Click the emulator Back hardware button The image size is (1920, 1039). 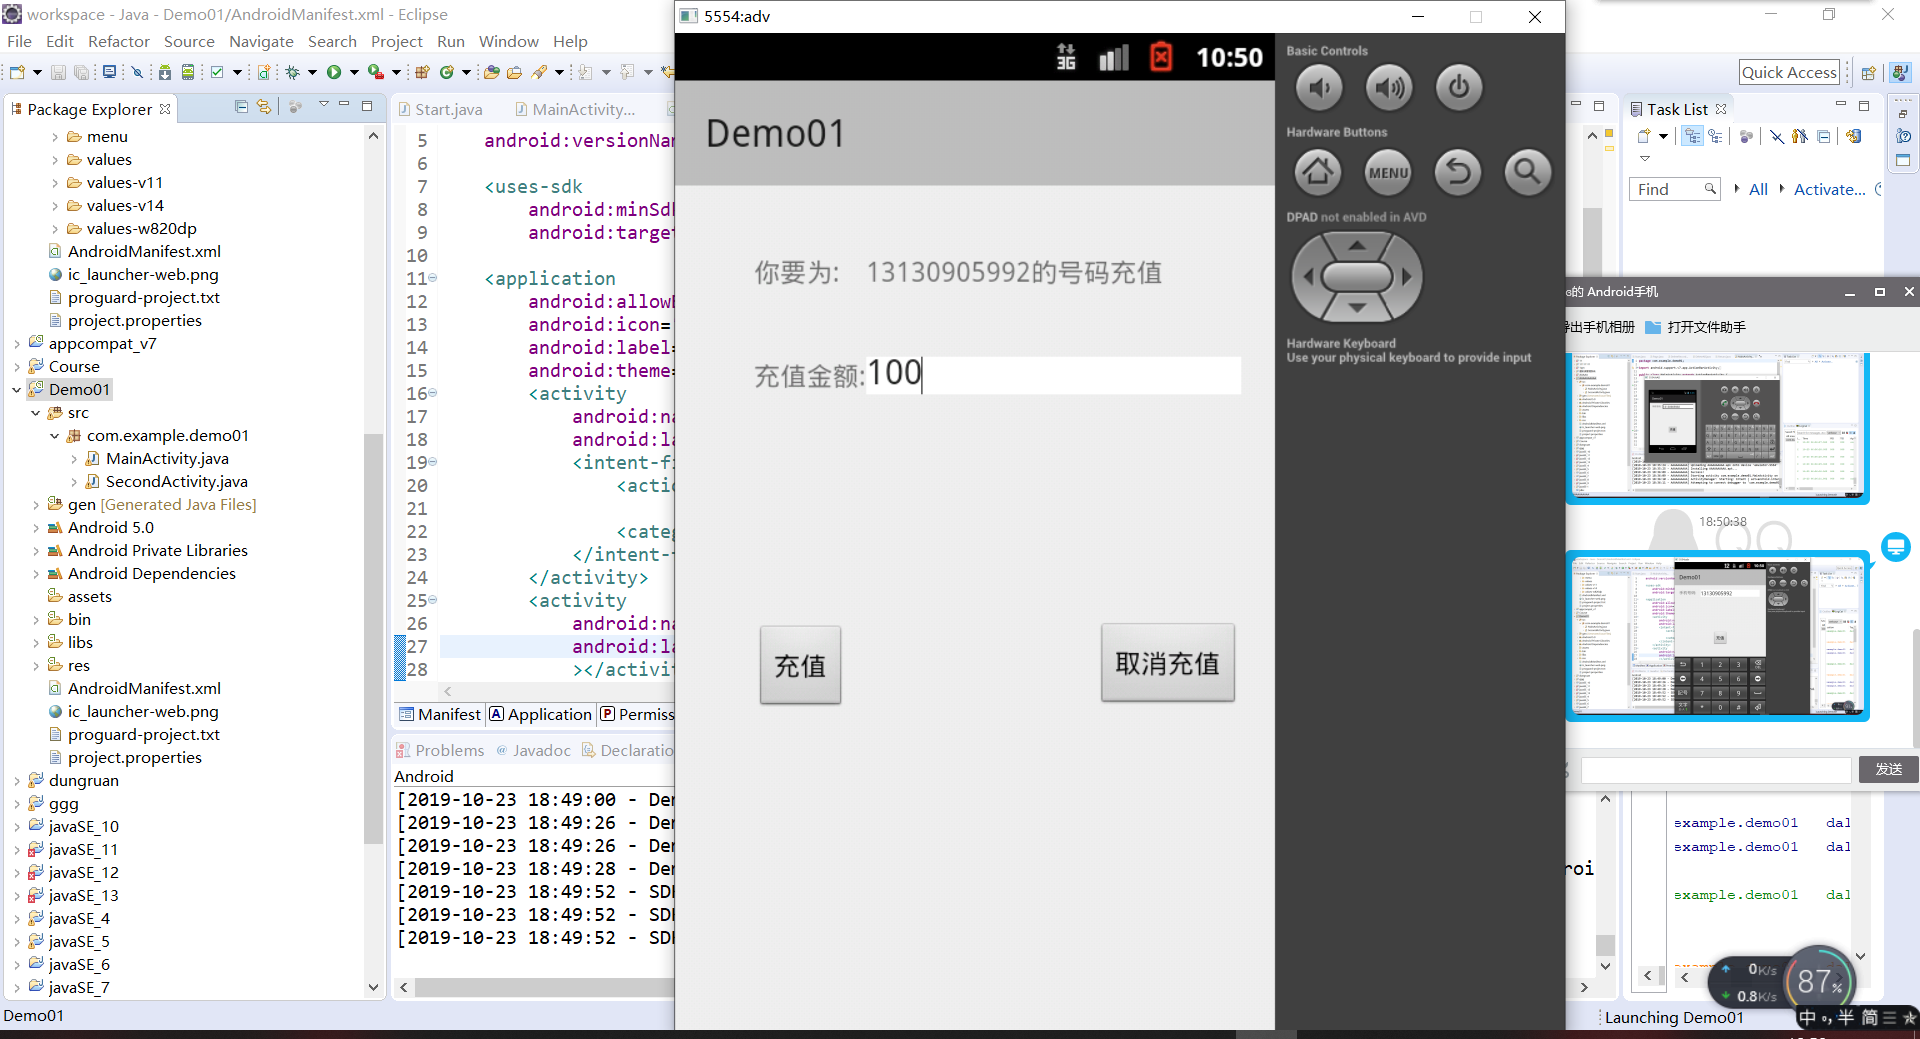1458,172
